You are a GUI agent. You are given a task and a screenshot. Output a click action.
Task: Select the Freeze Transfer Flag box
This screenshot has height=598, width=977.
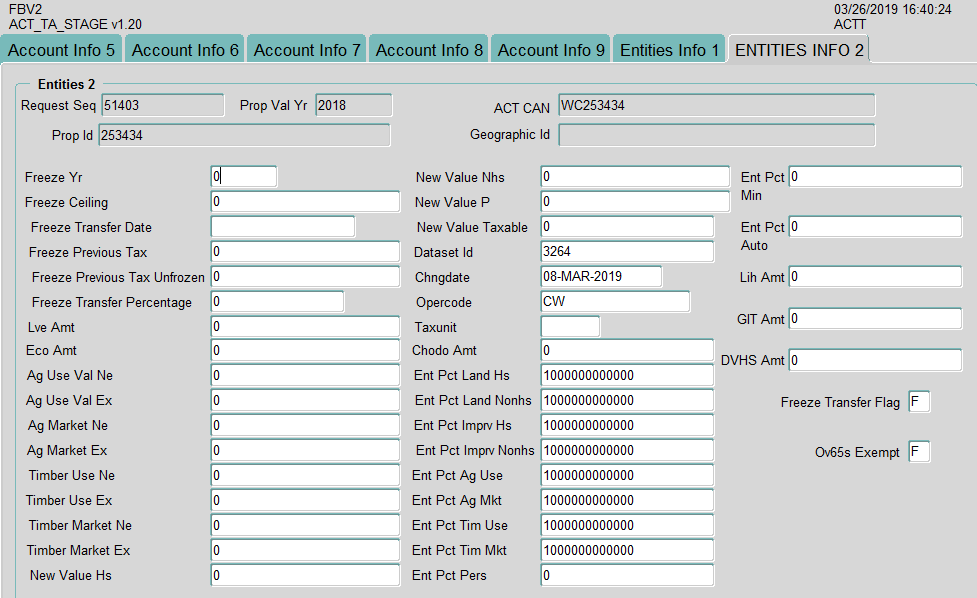[919, 402]
